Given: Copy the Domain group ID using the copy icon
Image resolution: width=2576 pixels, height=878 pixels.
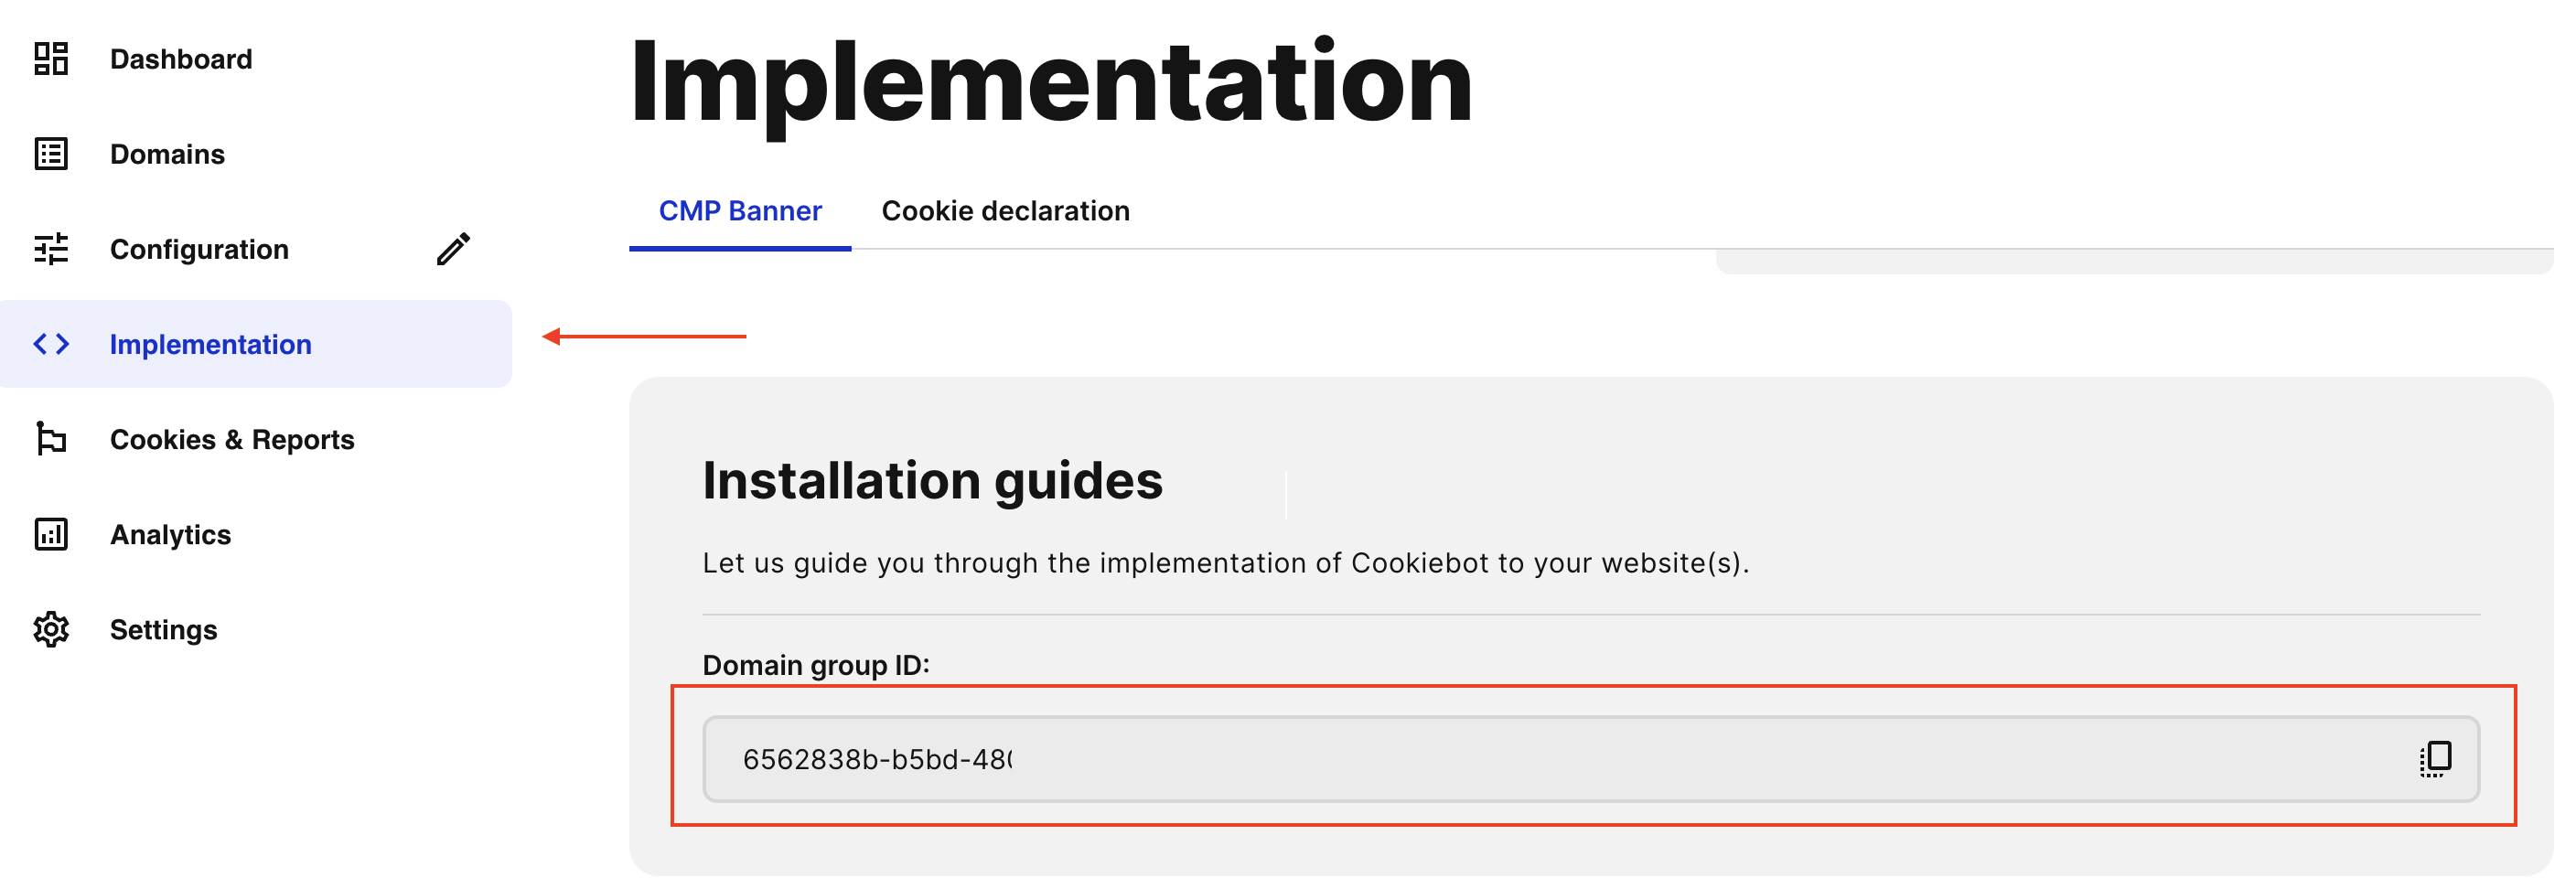Looking at the screenshot, I should 2434,760.
